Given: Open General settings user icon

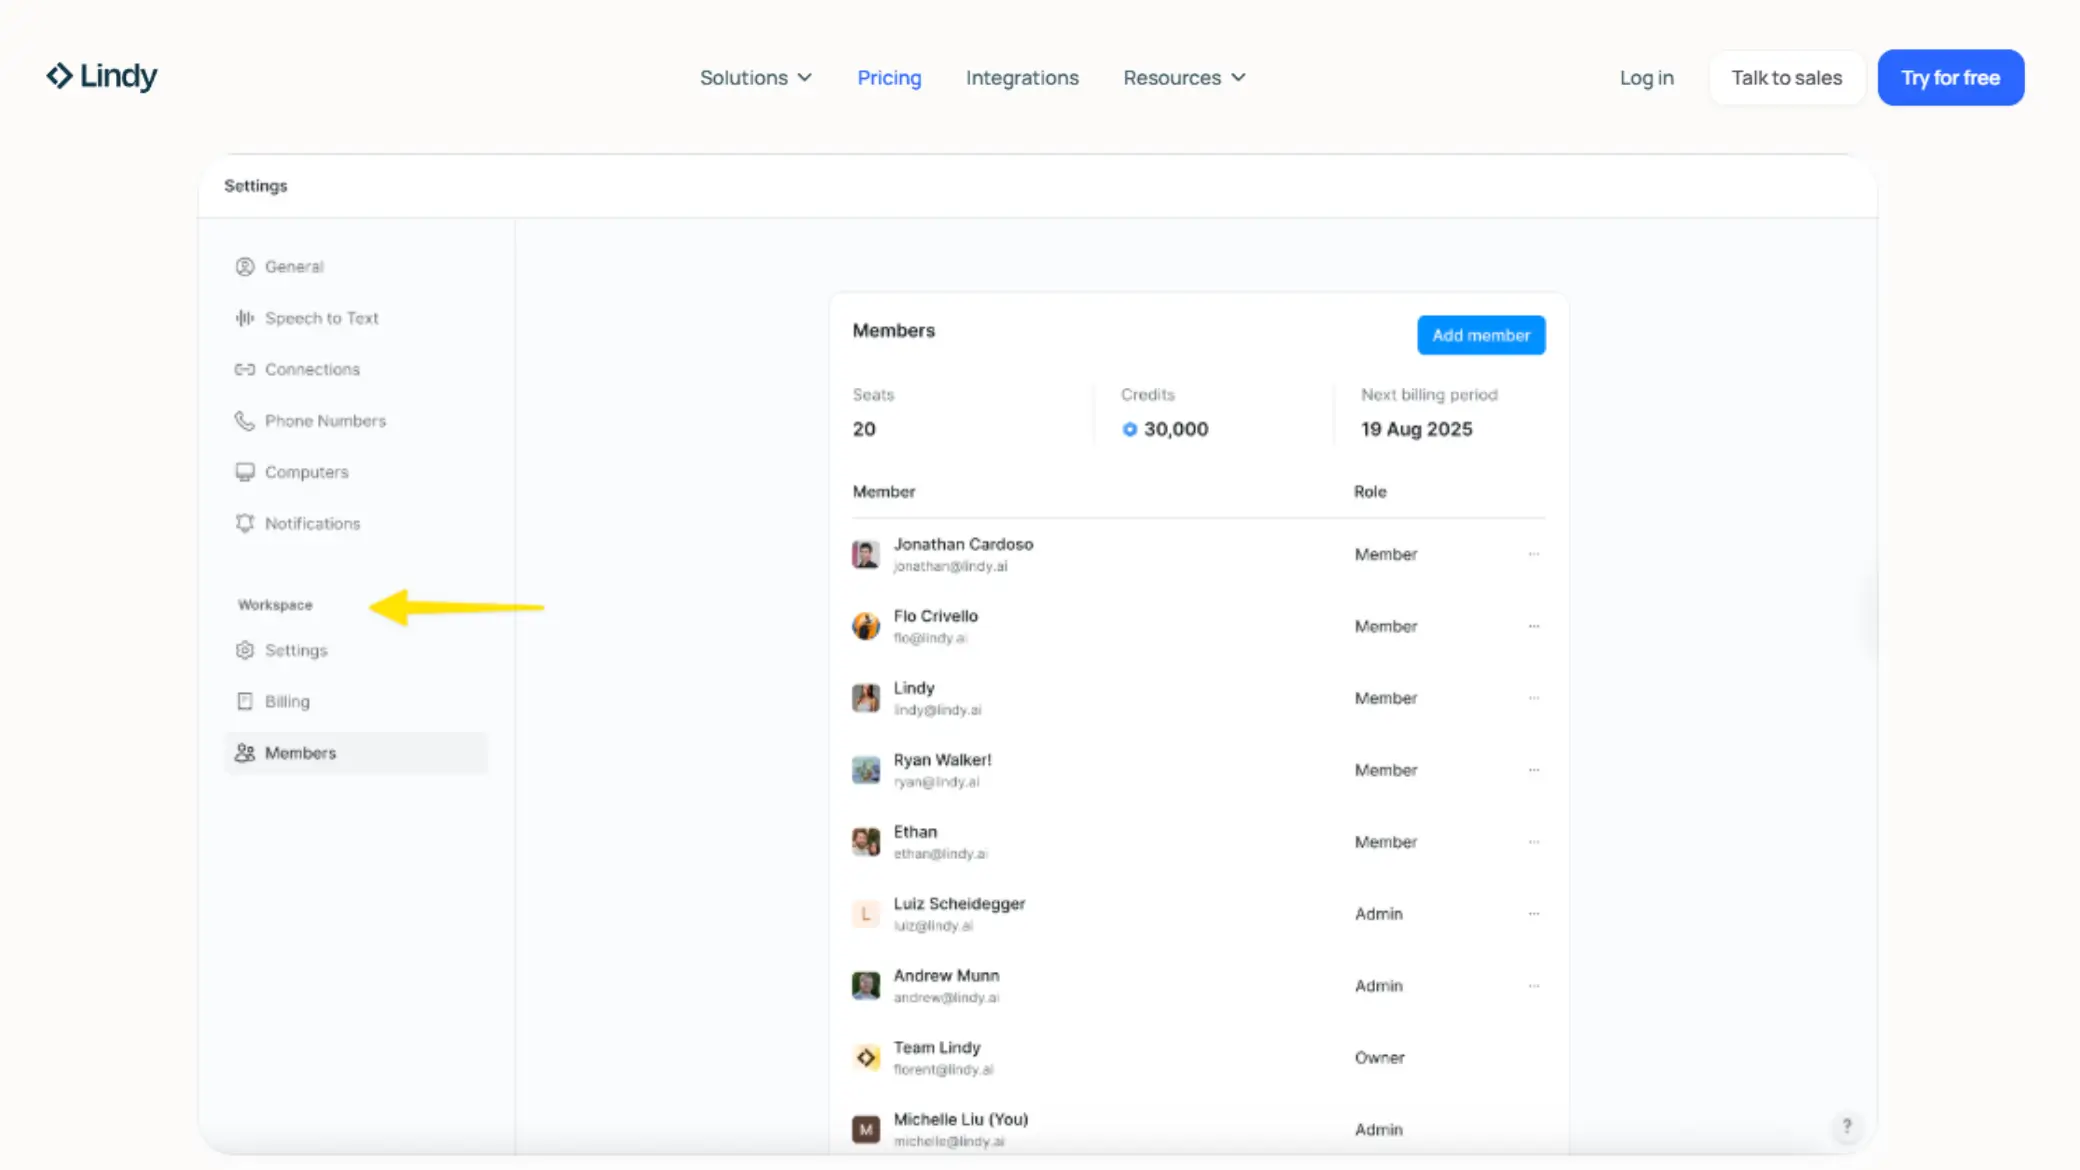Looking at the screenshot, I should coord(245,266).
